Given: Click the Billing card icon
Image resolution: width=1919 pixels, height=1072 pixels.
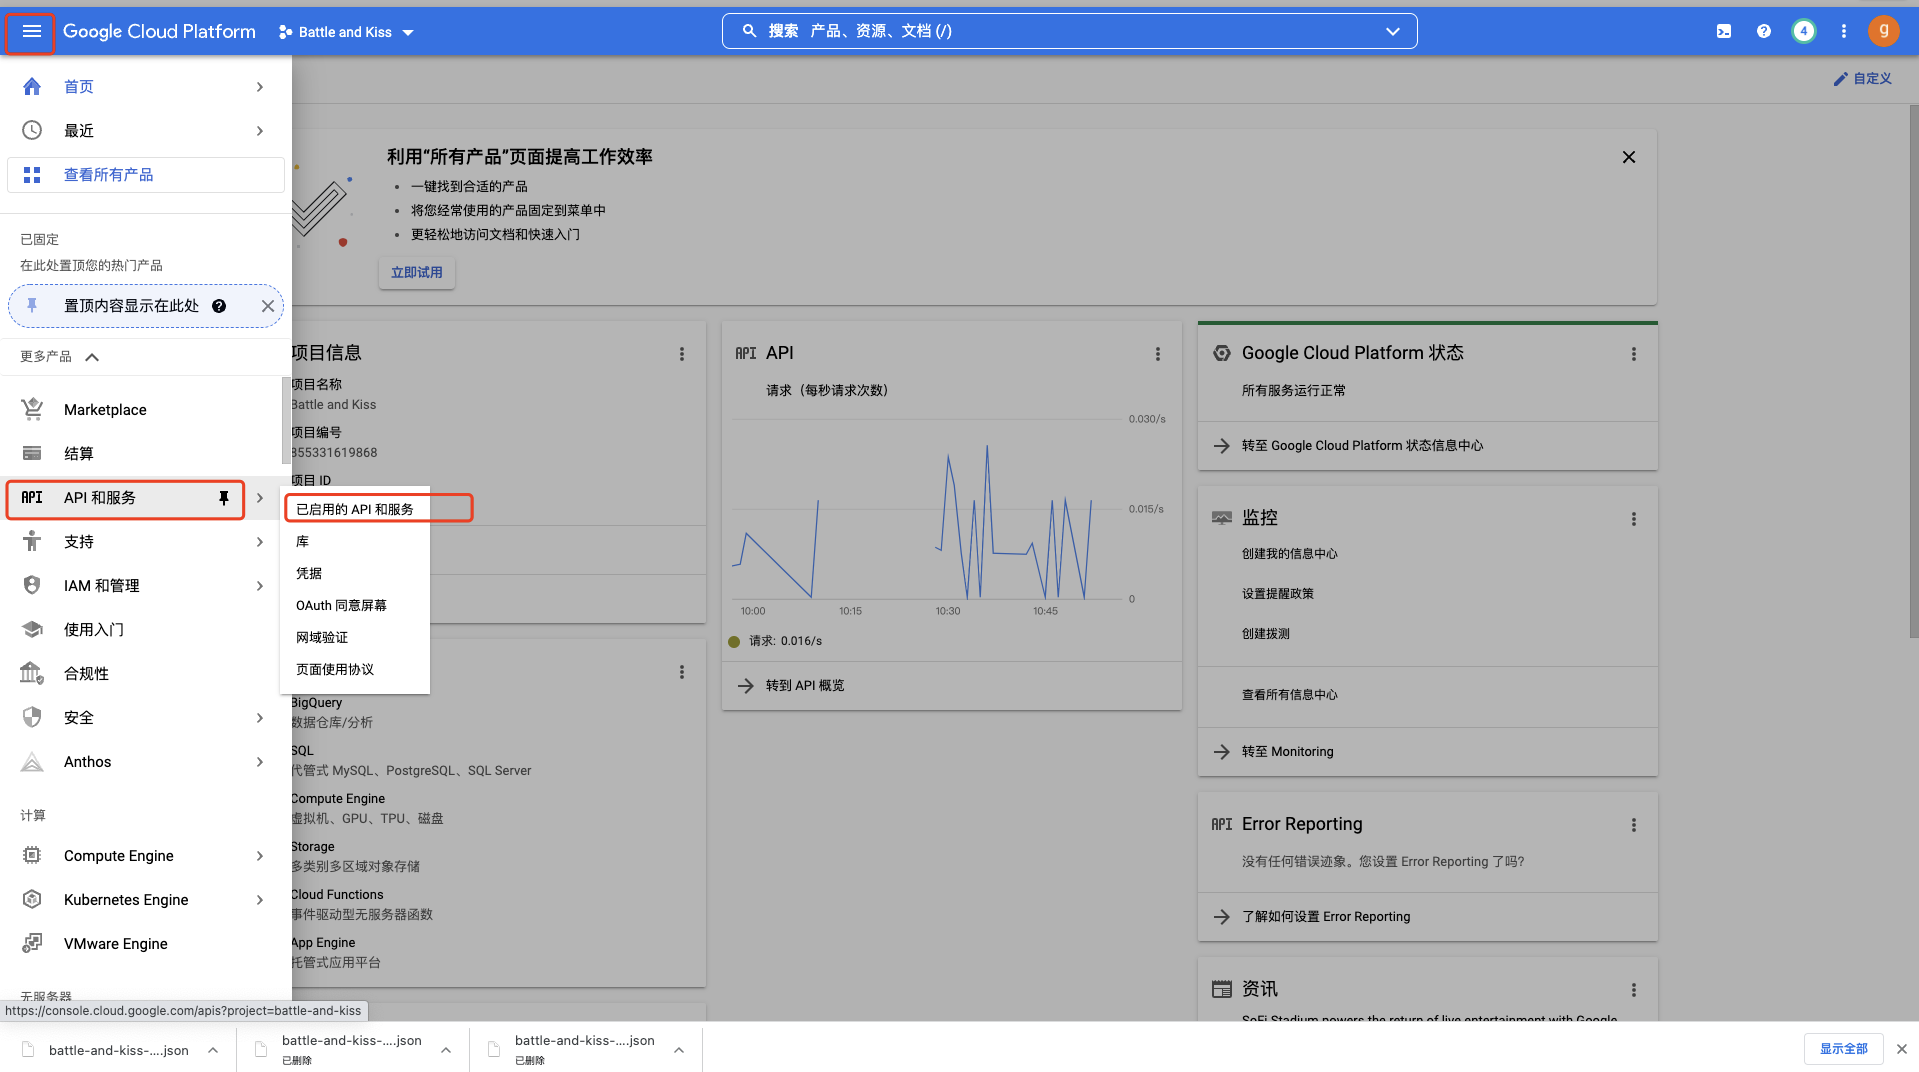Looking at the screenshot, I should (x=32, y=453).
